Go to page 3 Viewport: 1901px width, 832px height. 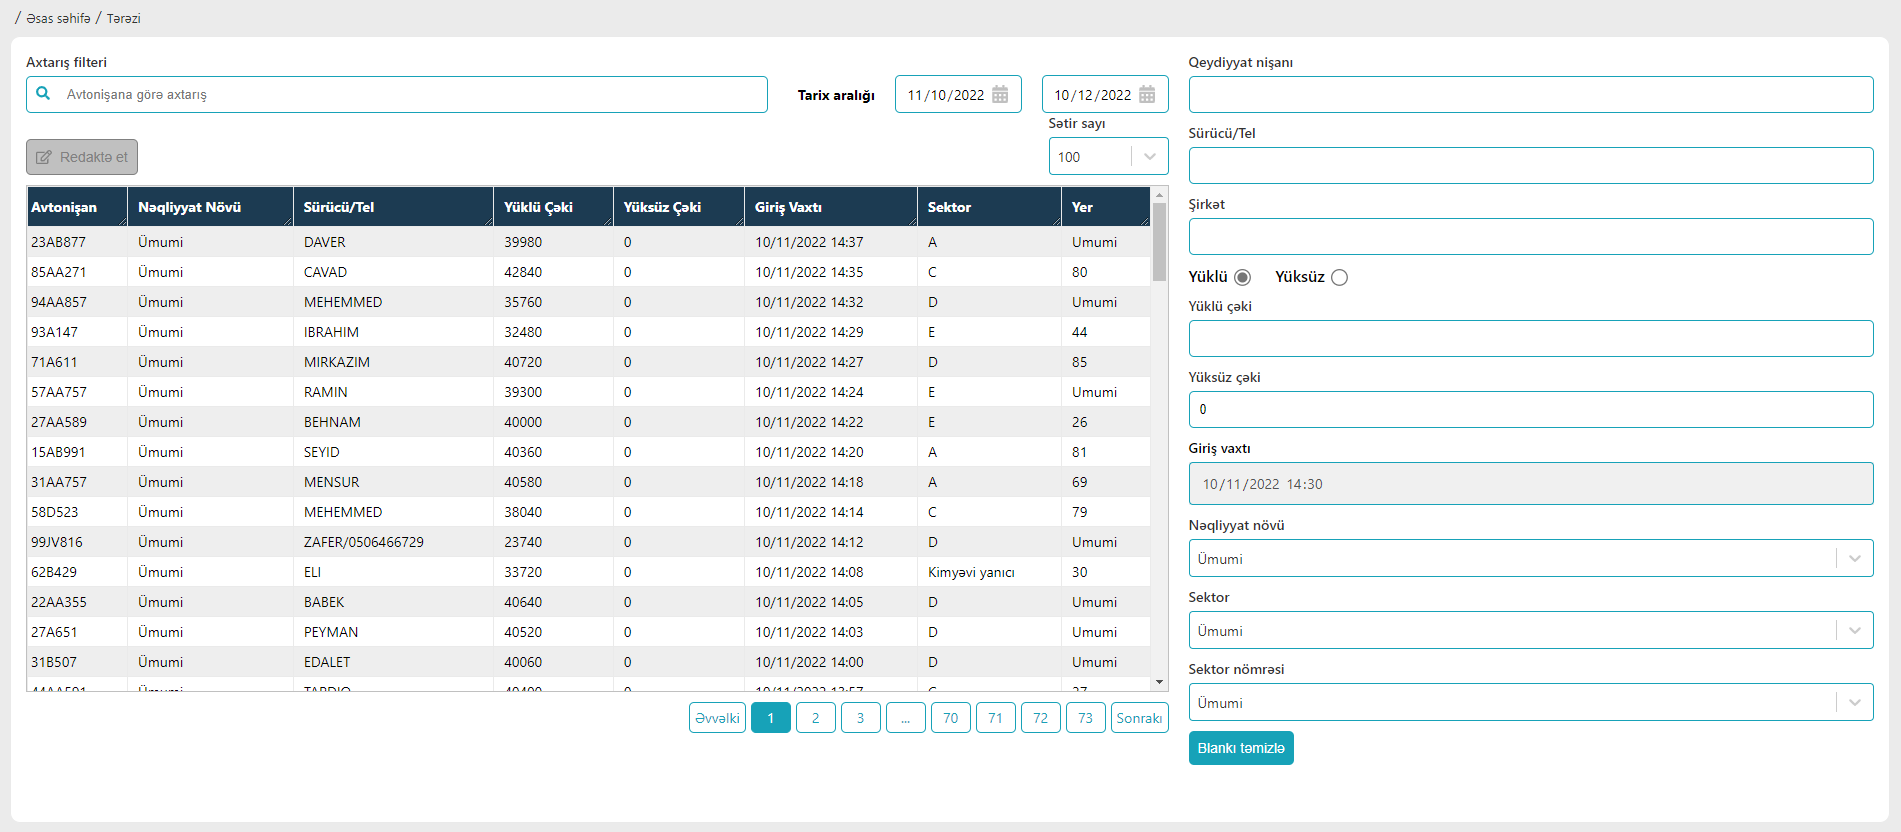pyautogui.click(x=860, y=718)
